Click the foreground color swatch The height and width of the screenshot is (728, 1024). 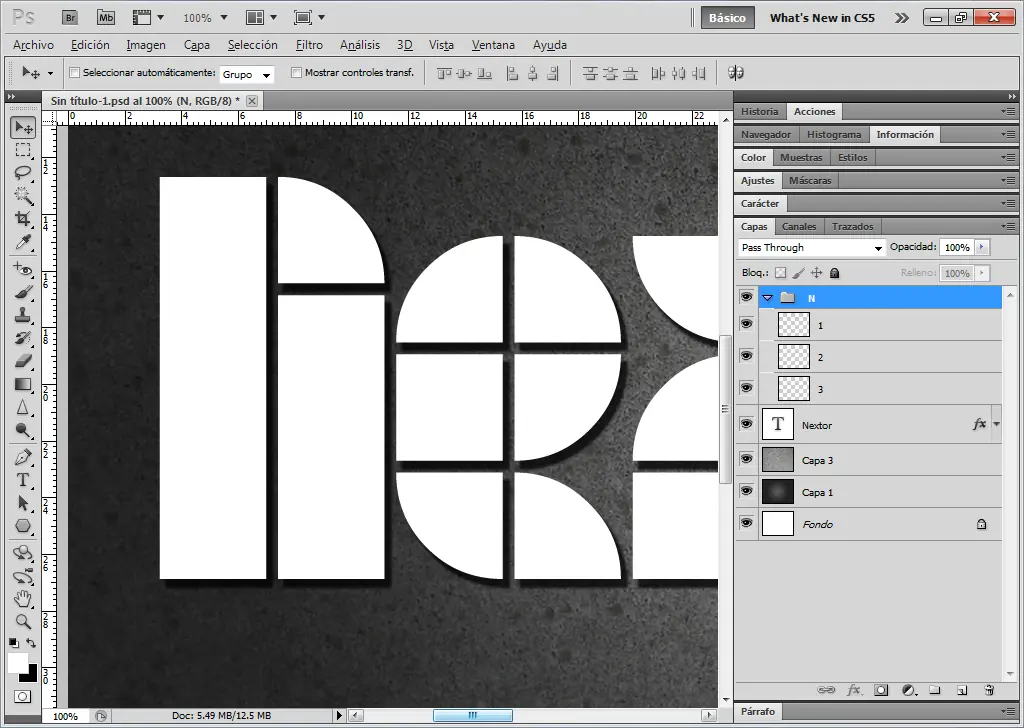(17, 663)
